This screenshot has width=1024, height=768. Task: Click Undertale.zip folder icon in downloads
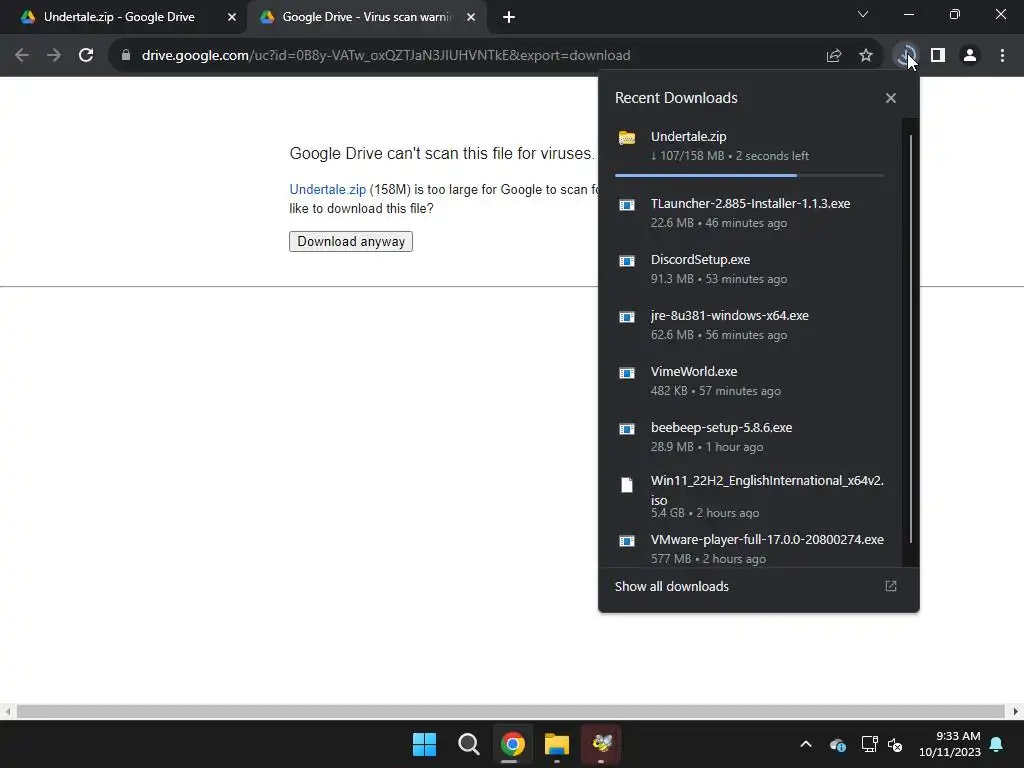[x=627, y=138]
